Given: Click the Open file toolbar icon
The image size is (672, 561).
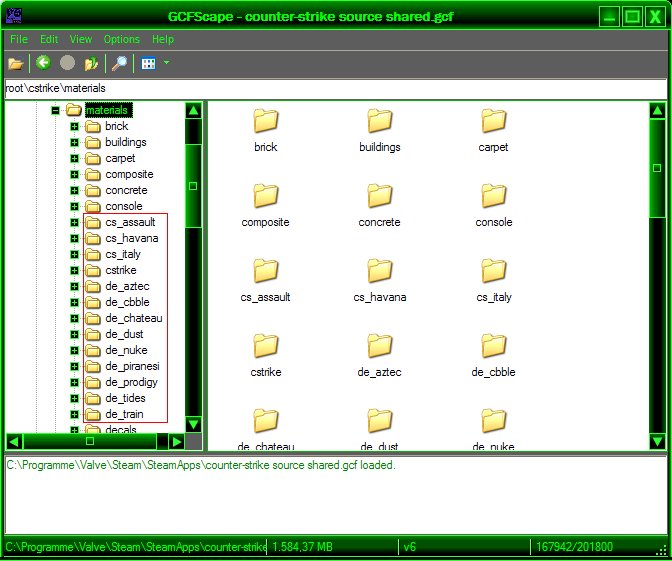Looking at the screenshot, I should [15, 64].
